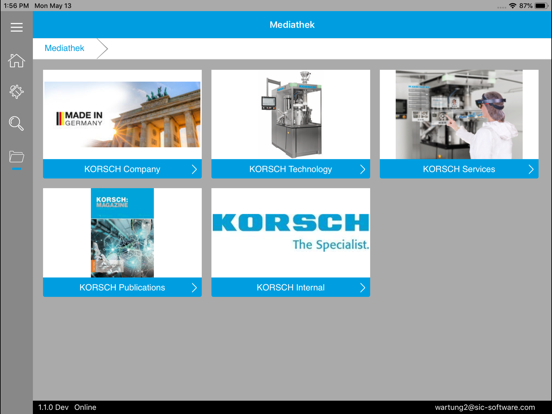Open the KORSCH Services button
552x414 pixels.
[459, 169]
